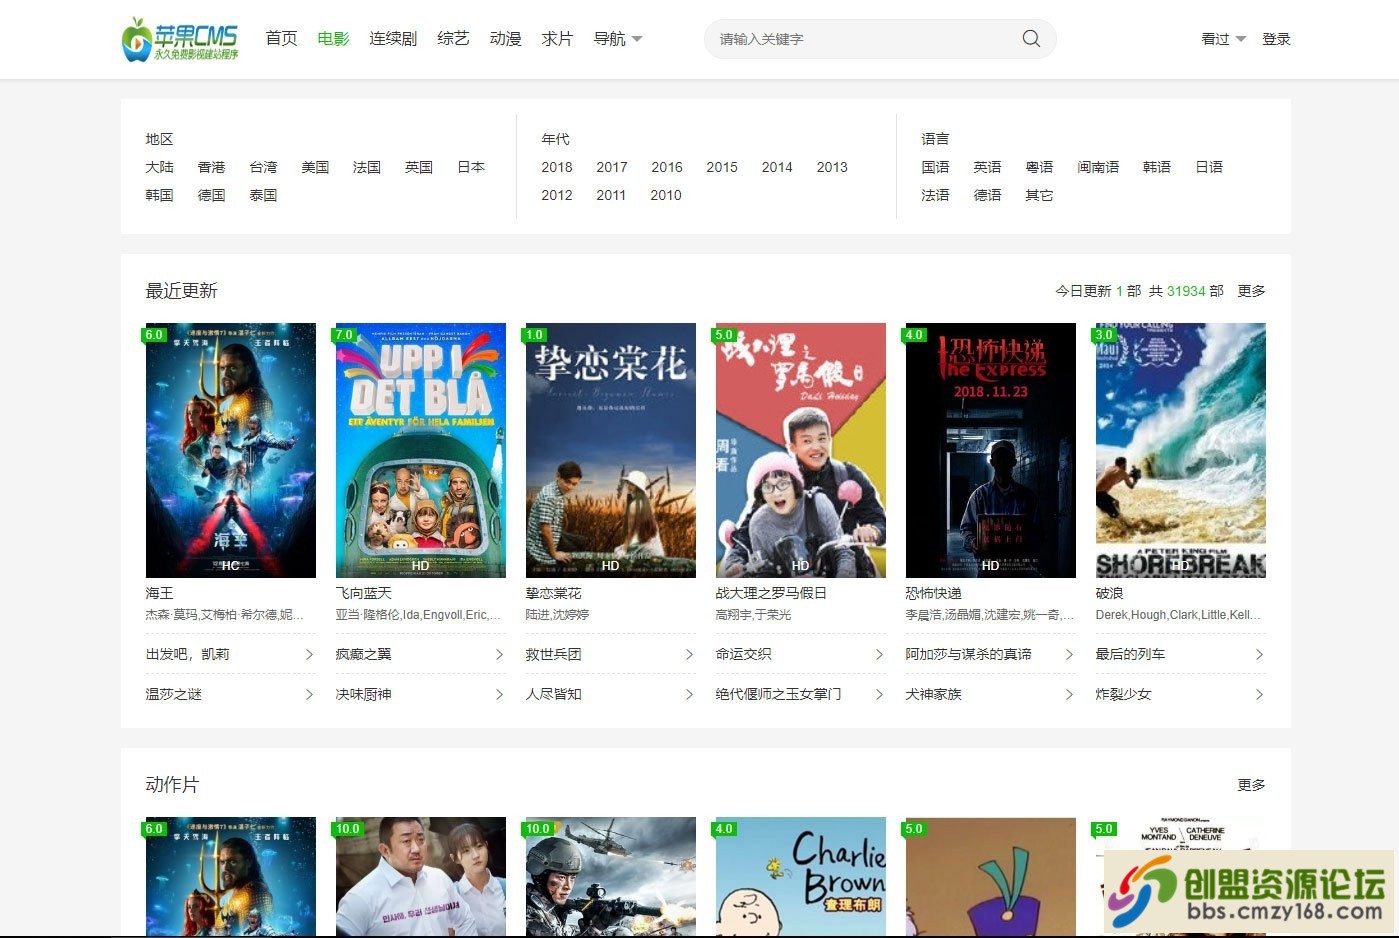The height and width of the screenshot is (938, 1399).
Task: Click 更多 in 最近更新 section
Action: click(x=1251, y=291)
